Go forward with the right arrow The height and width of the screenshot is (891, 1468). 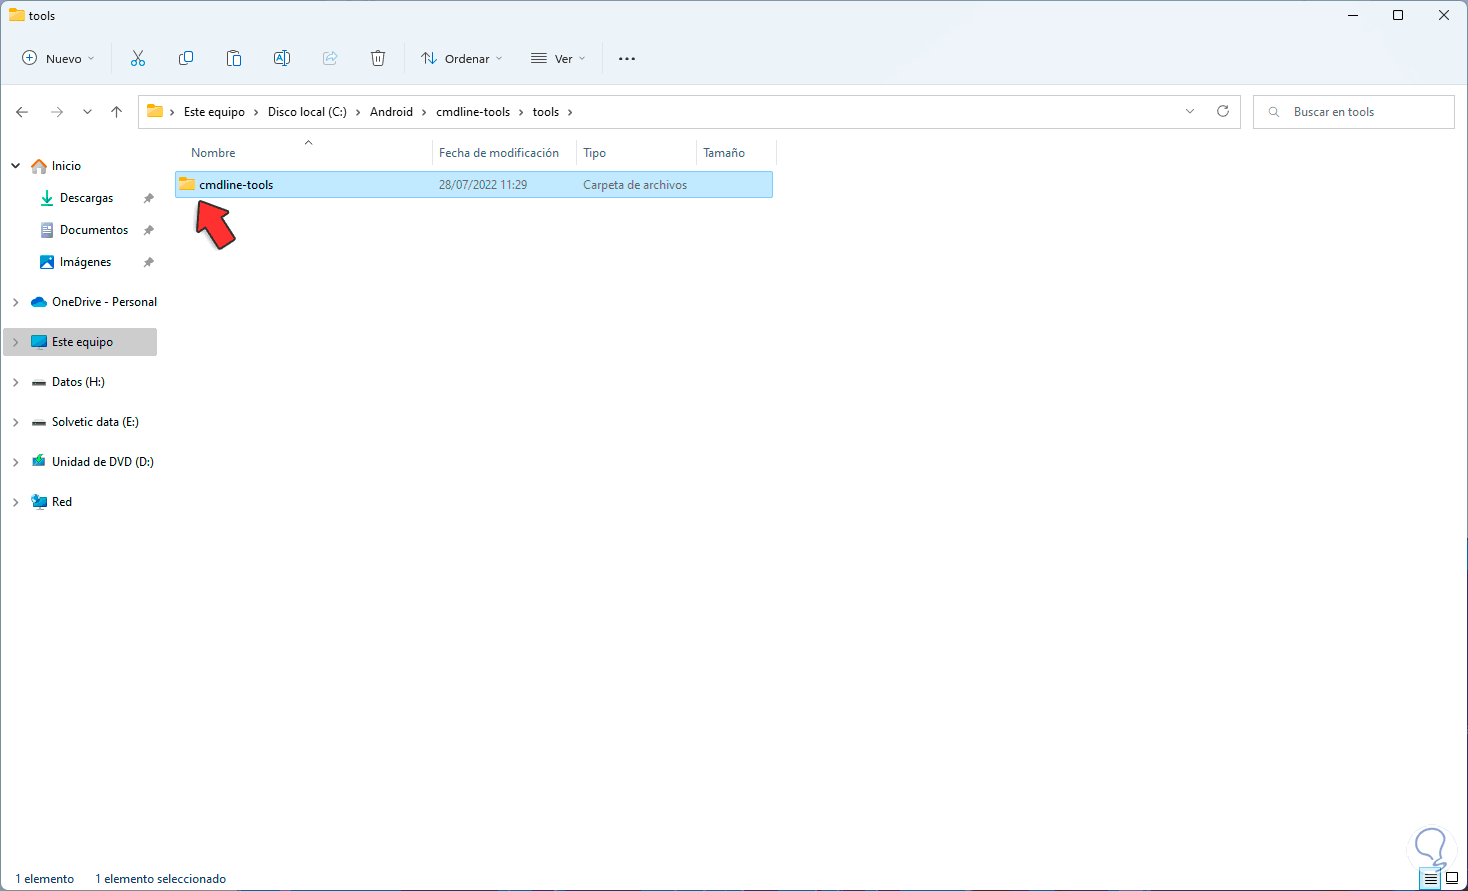pyautogui.click(x=57, y=112)
